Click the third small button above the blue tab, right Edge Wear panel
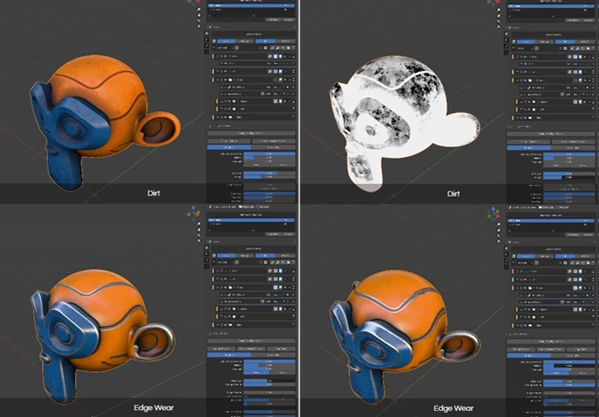 (581, 349)
